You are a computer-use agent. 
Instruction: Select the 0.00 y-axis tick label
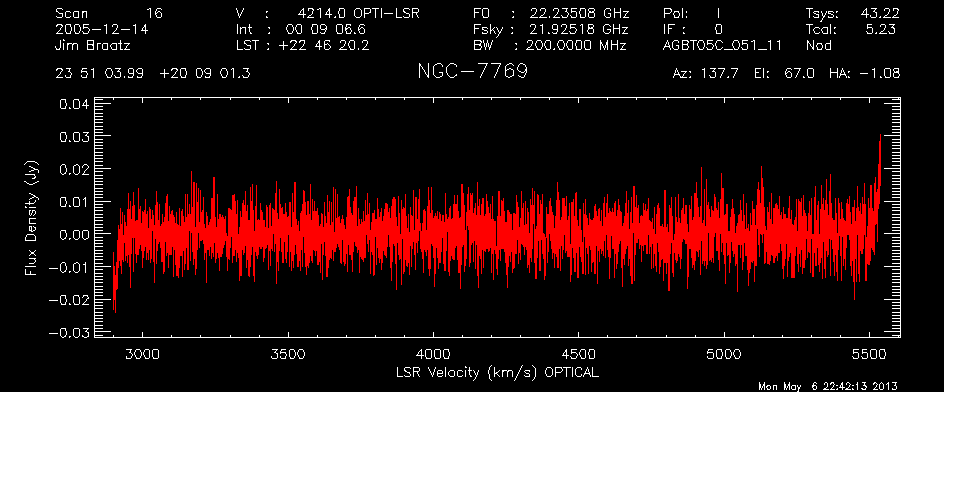click(74, 234)
